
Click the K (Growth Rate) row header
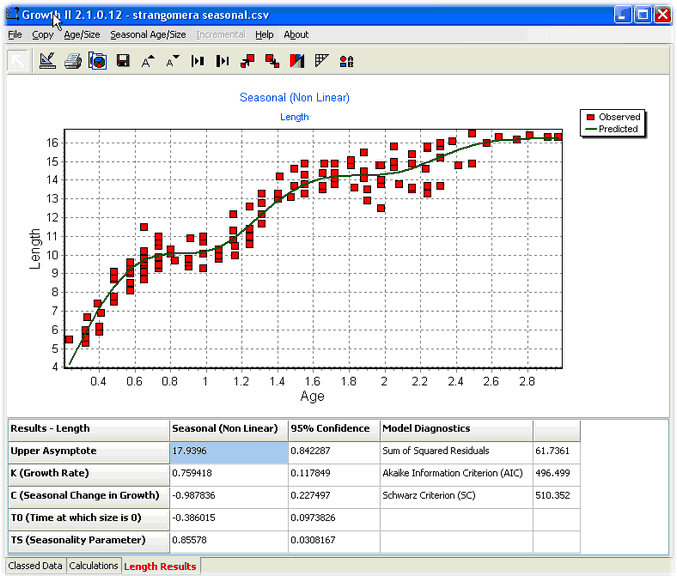click(x=89, y=473)
